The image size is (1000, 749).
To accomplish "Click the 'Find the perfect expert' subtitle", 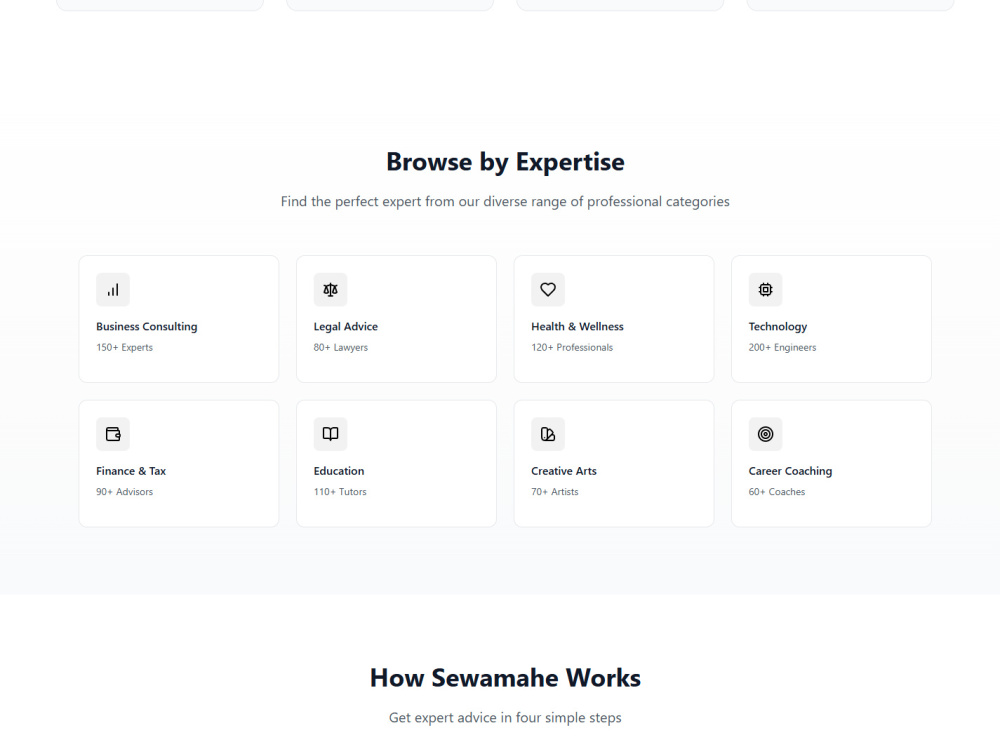I will [505, 202].
